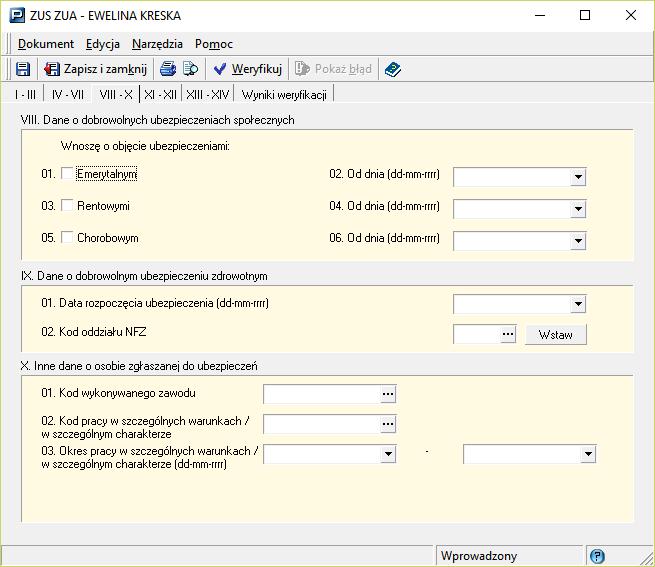Screen dimensions: 655x567
Task: Open the Wyniki weryfikacji tab
Action: pos(284,95)
